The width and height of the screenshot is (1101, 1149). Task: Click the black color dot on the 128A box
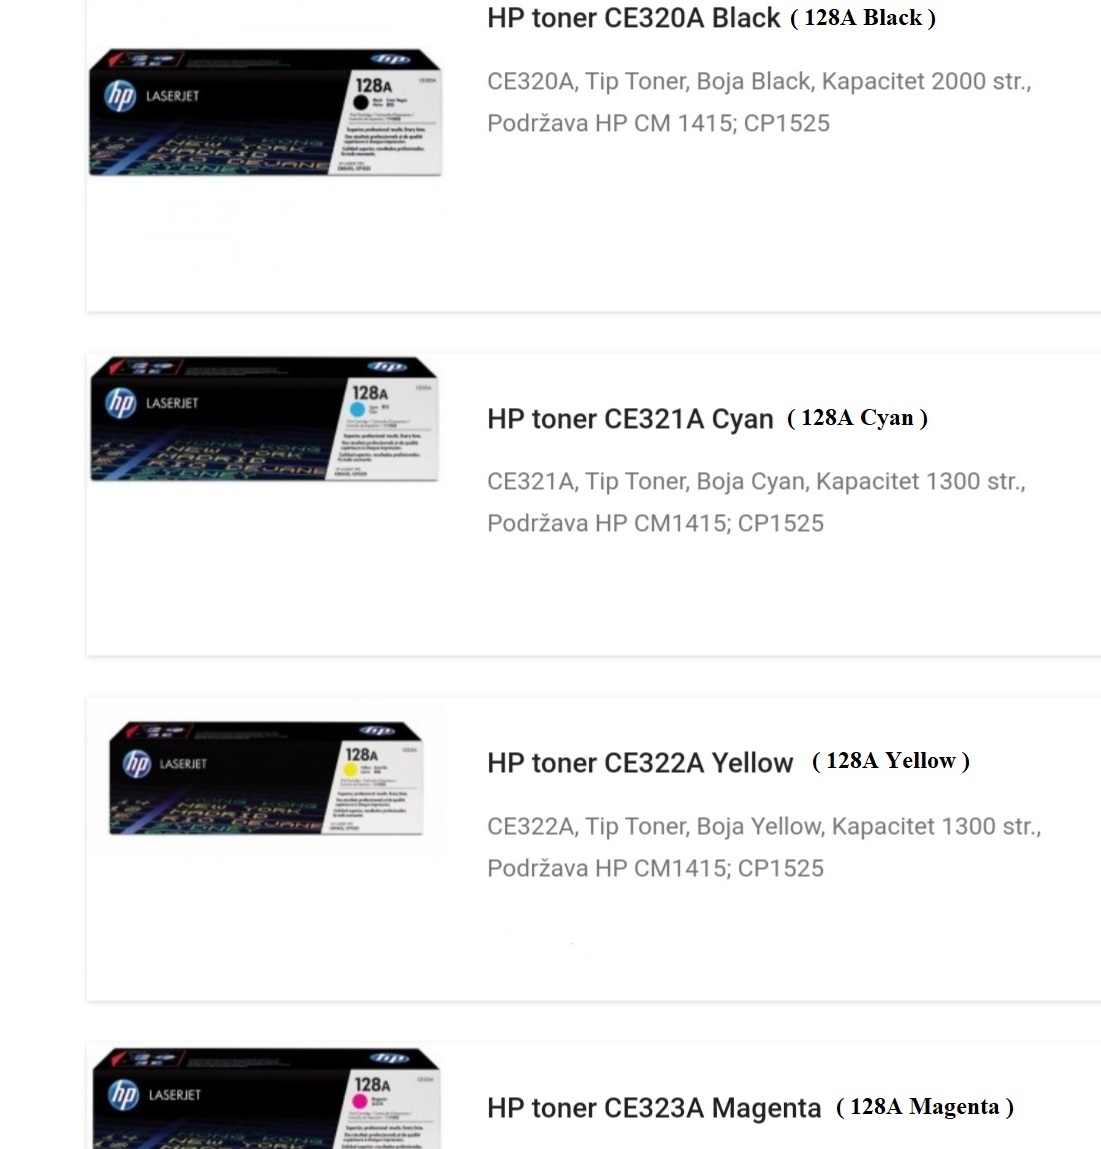361,103
